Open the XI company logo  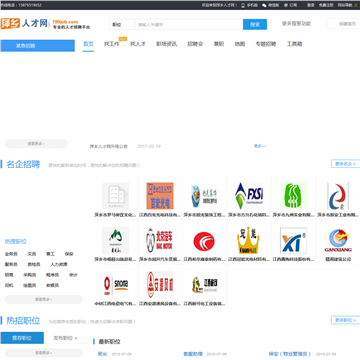pos(294,240)
